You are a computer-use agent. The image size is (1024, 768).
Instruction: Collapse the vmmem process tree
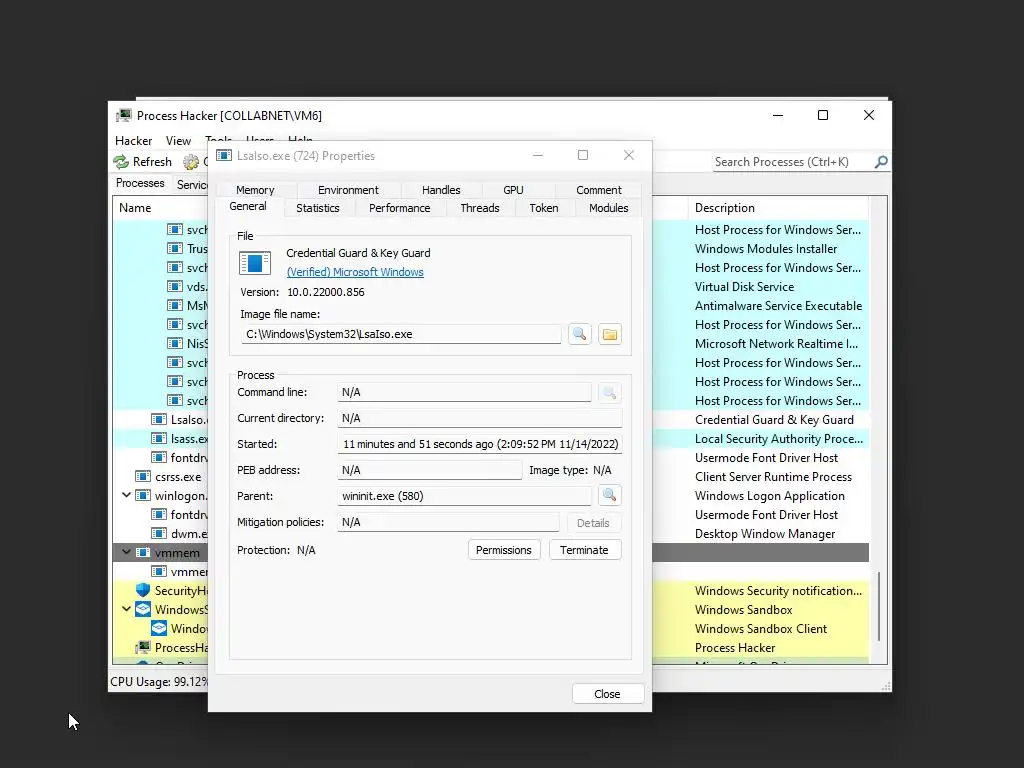coord(126,552)
